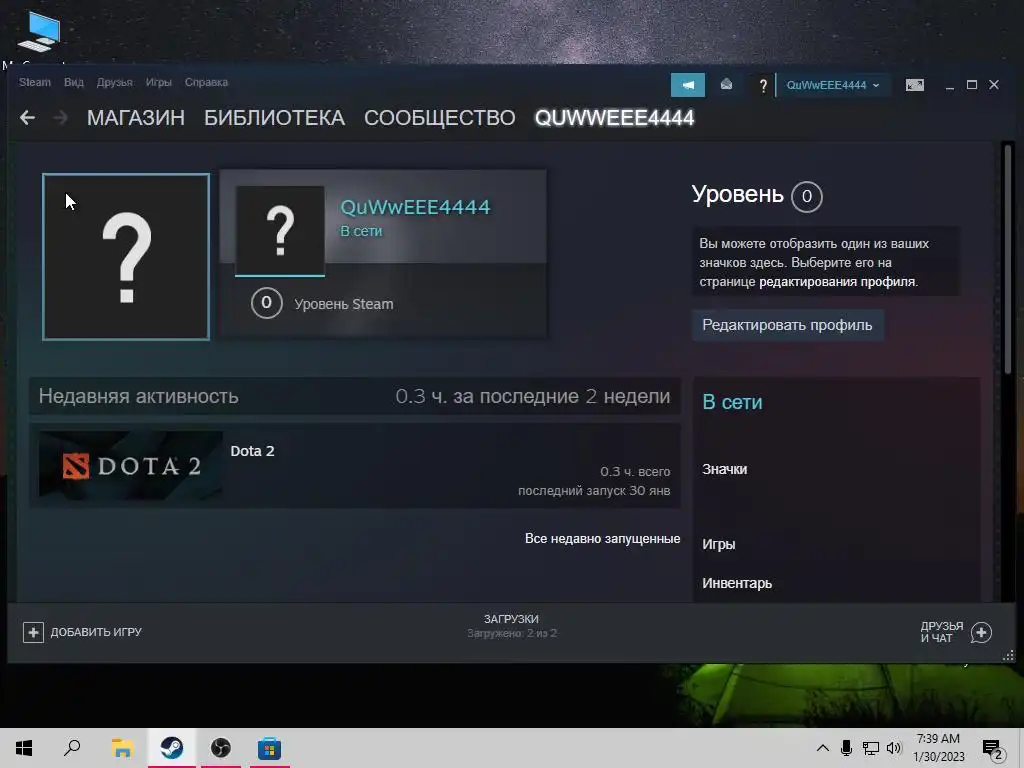Click 'последний запуск 30 янв' text
Viewport: 1024px width, 768px height.
594,490
